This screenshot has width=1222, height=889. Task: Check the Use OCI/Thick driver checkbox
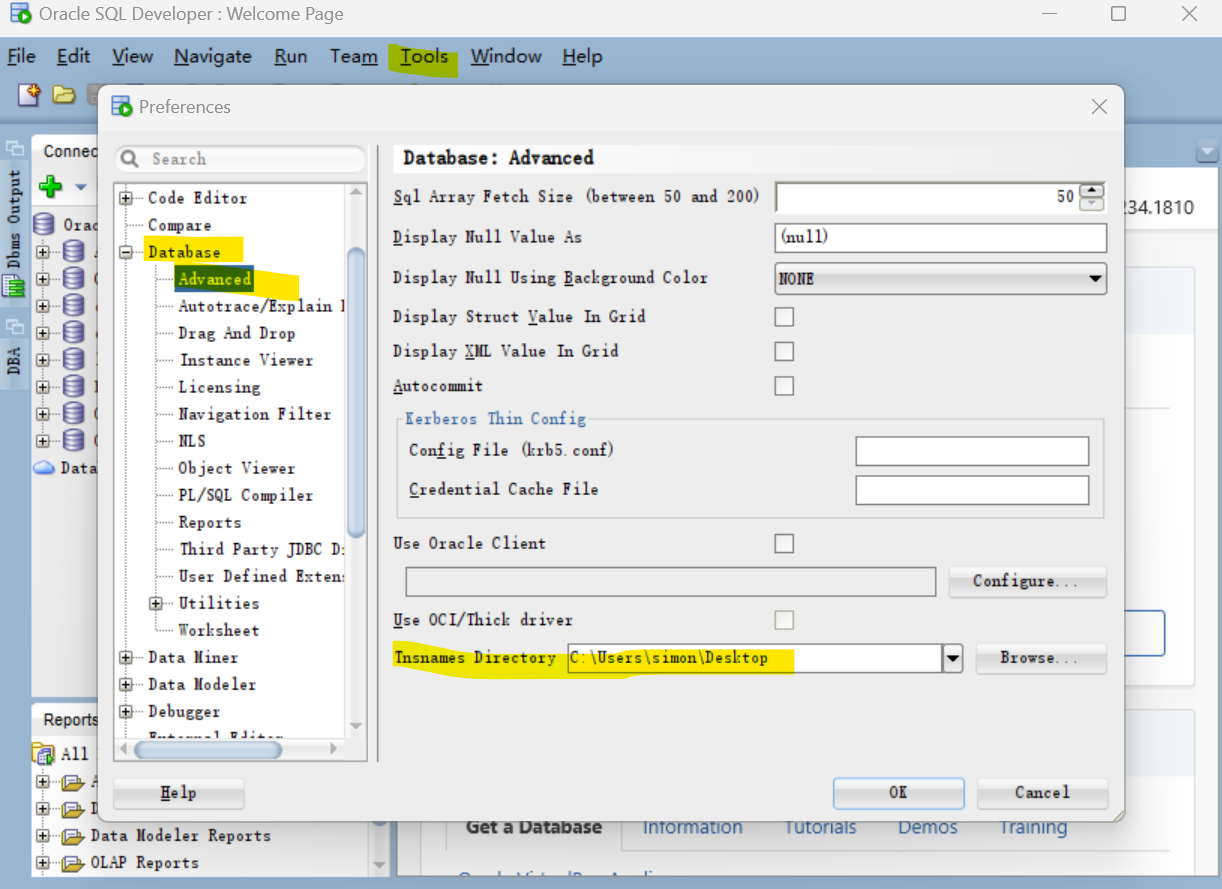[x=784, y=620]
